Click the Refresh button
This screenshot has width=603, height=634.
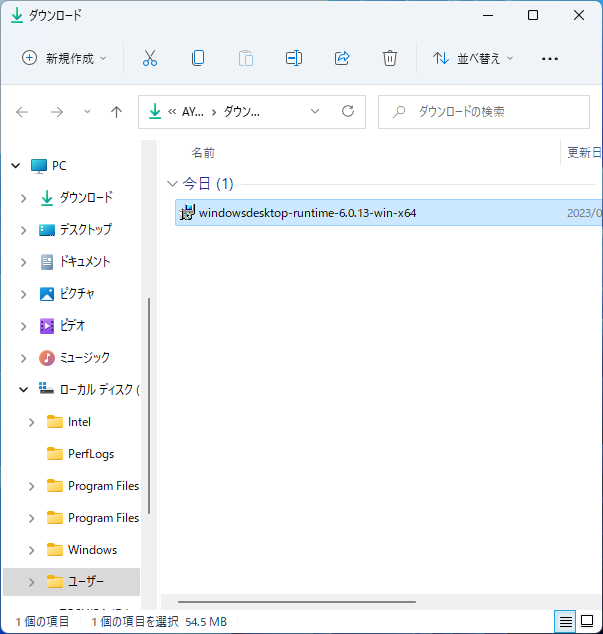click(348, 112)
